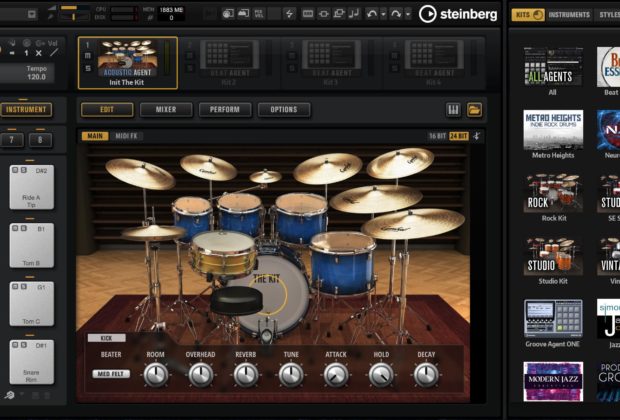620x420 pixels.
Task: Click the lightning bolt icon in toolbar
Action: 290,14
